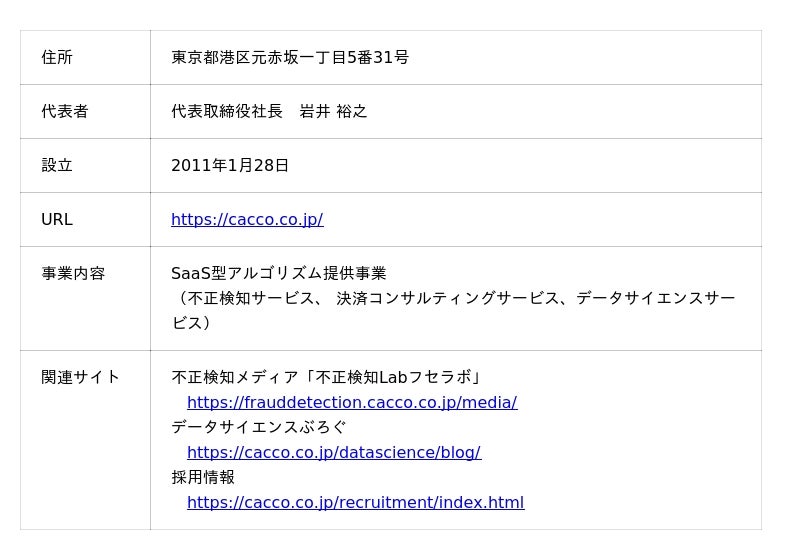Click the データサイエンスぶろぐ heading text
Viewport: 800px width, 560px height.
[x=259, y=428]
